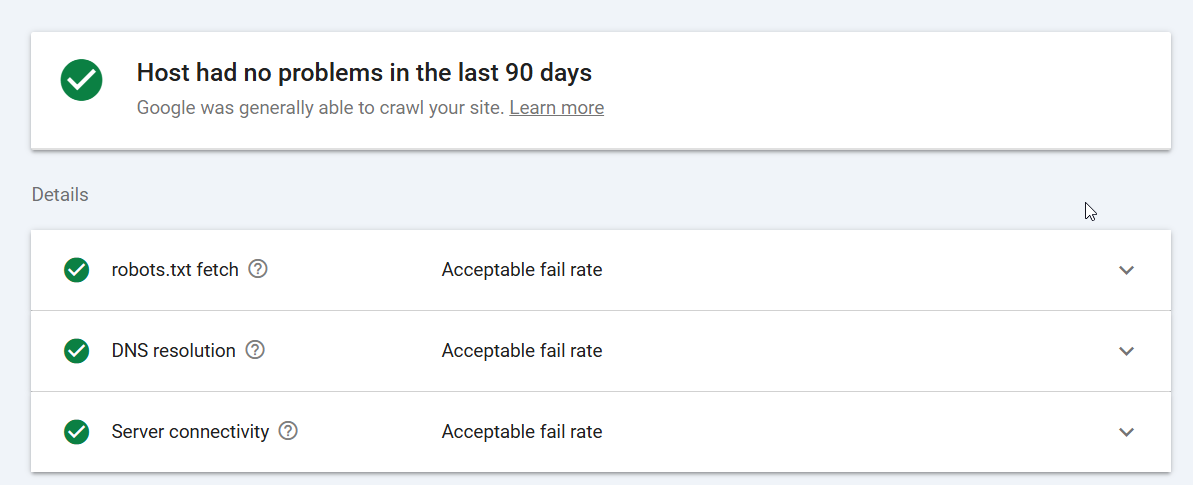The image size is (1193, 485).
Task: Expand the DNS resolution row chevron
Action: point(1127,351)
